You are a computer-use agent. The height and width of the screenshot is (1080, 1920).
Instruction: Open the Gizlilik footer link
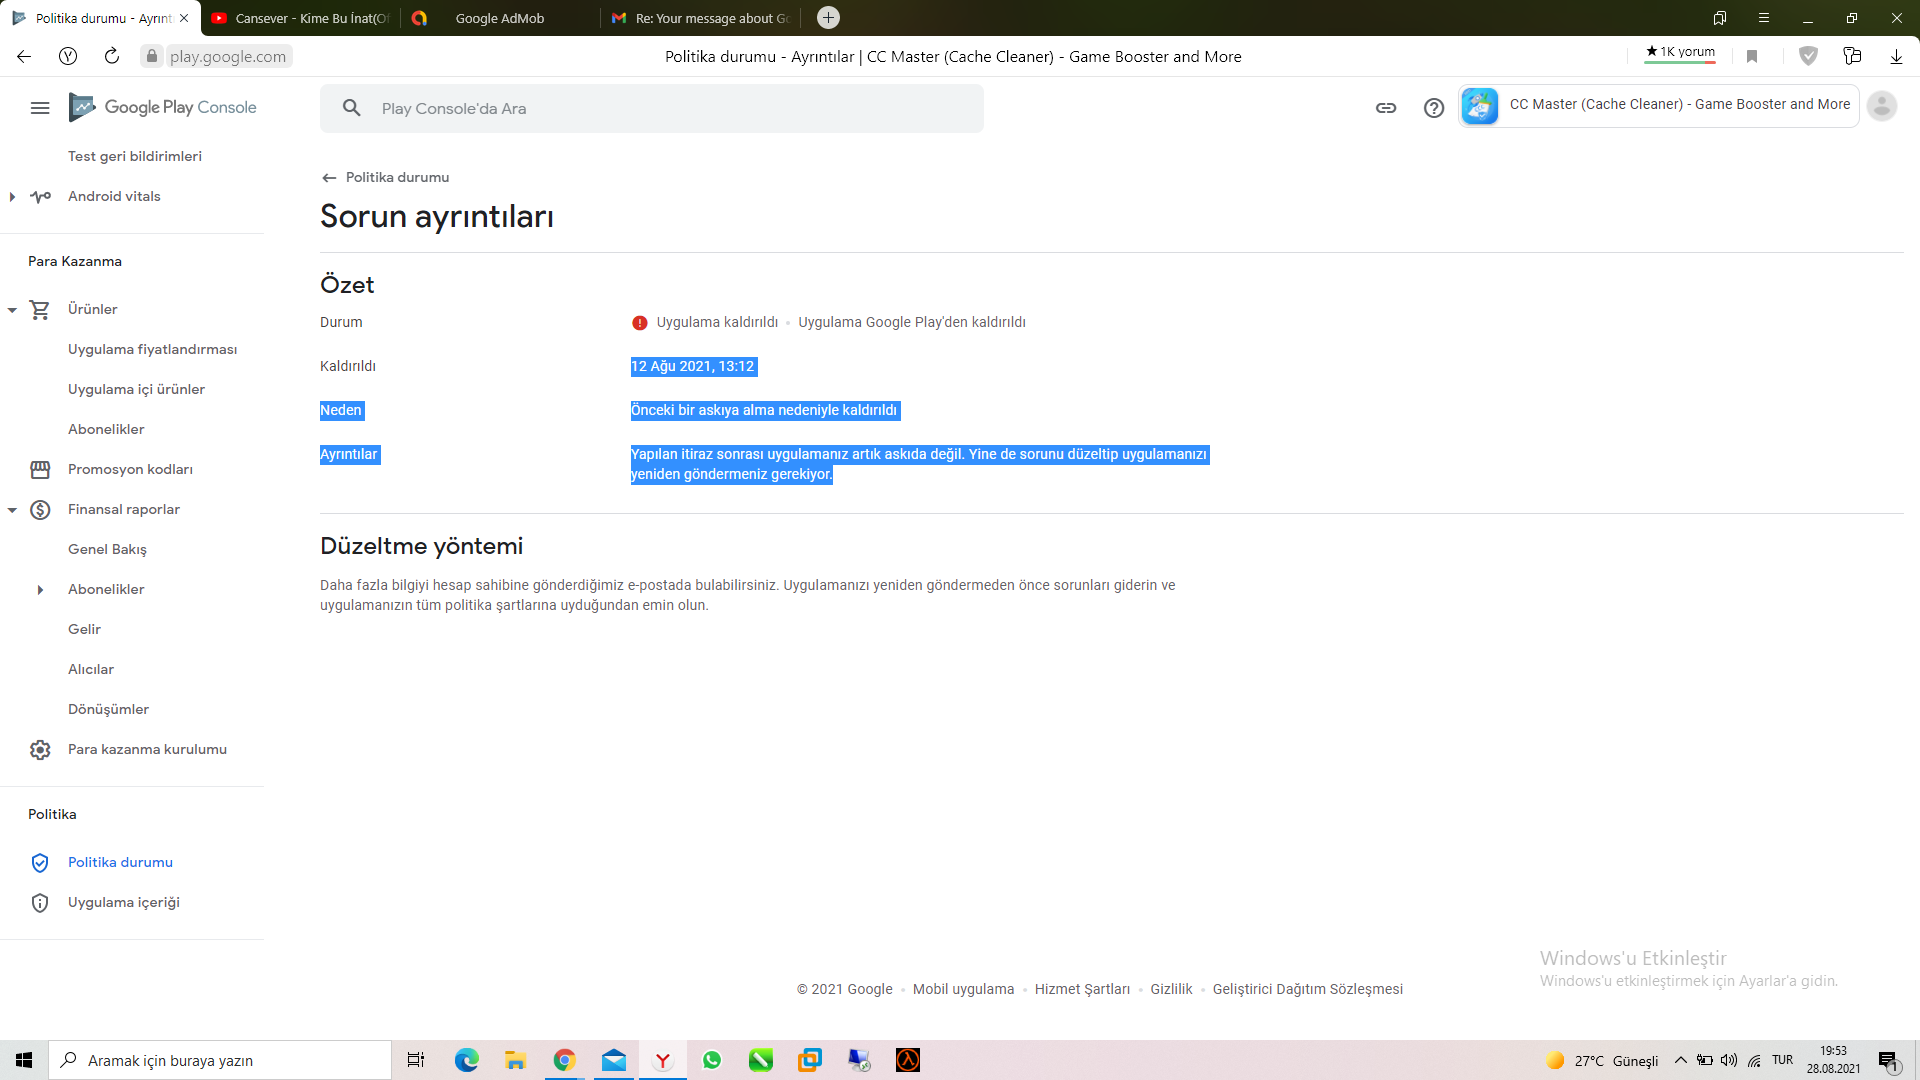(1171, 989)
